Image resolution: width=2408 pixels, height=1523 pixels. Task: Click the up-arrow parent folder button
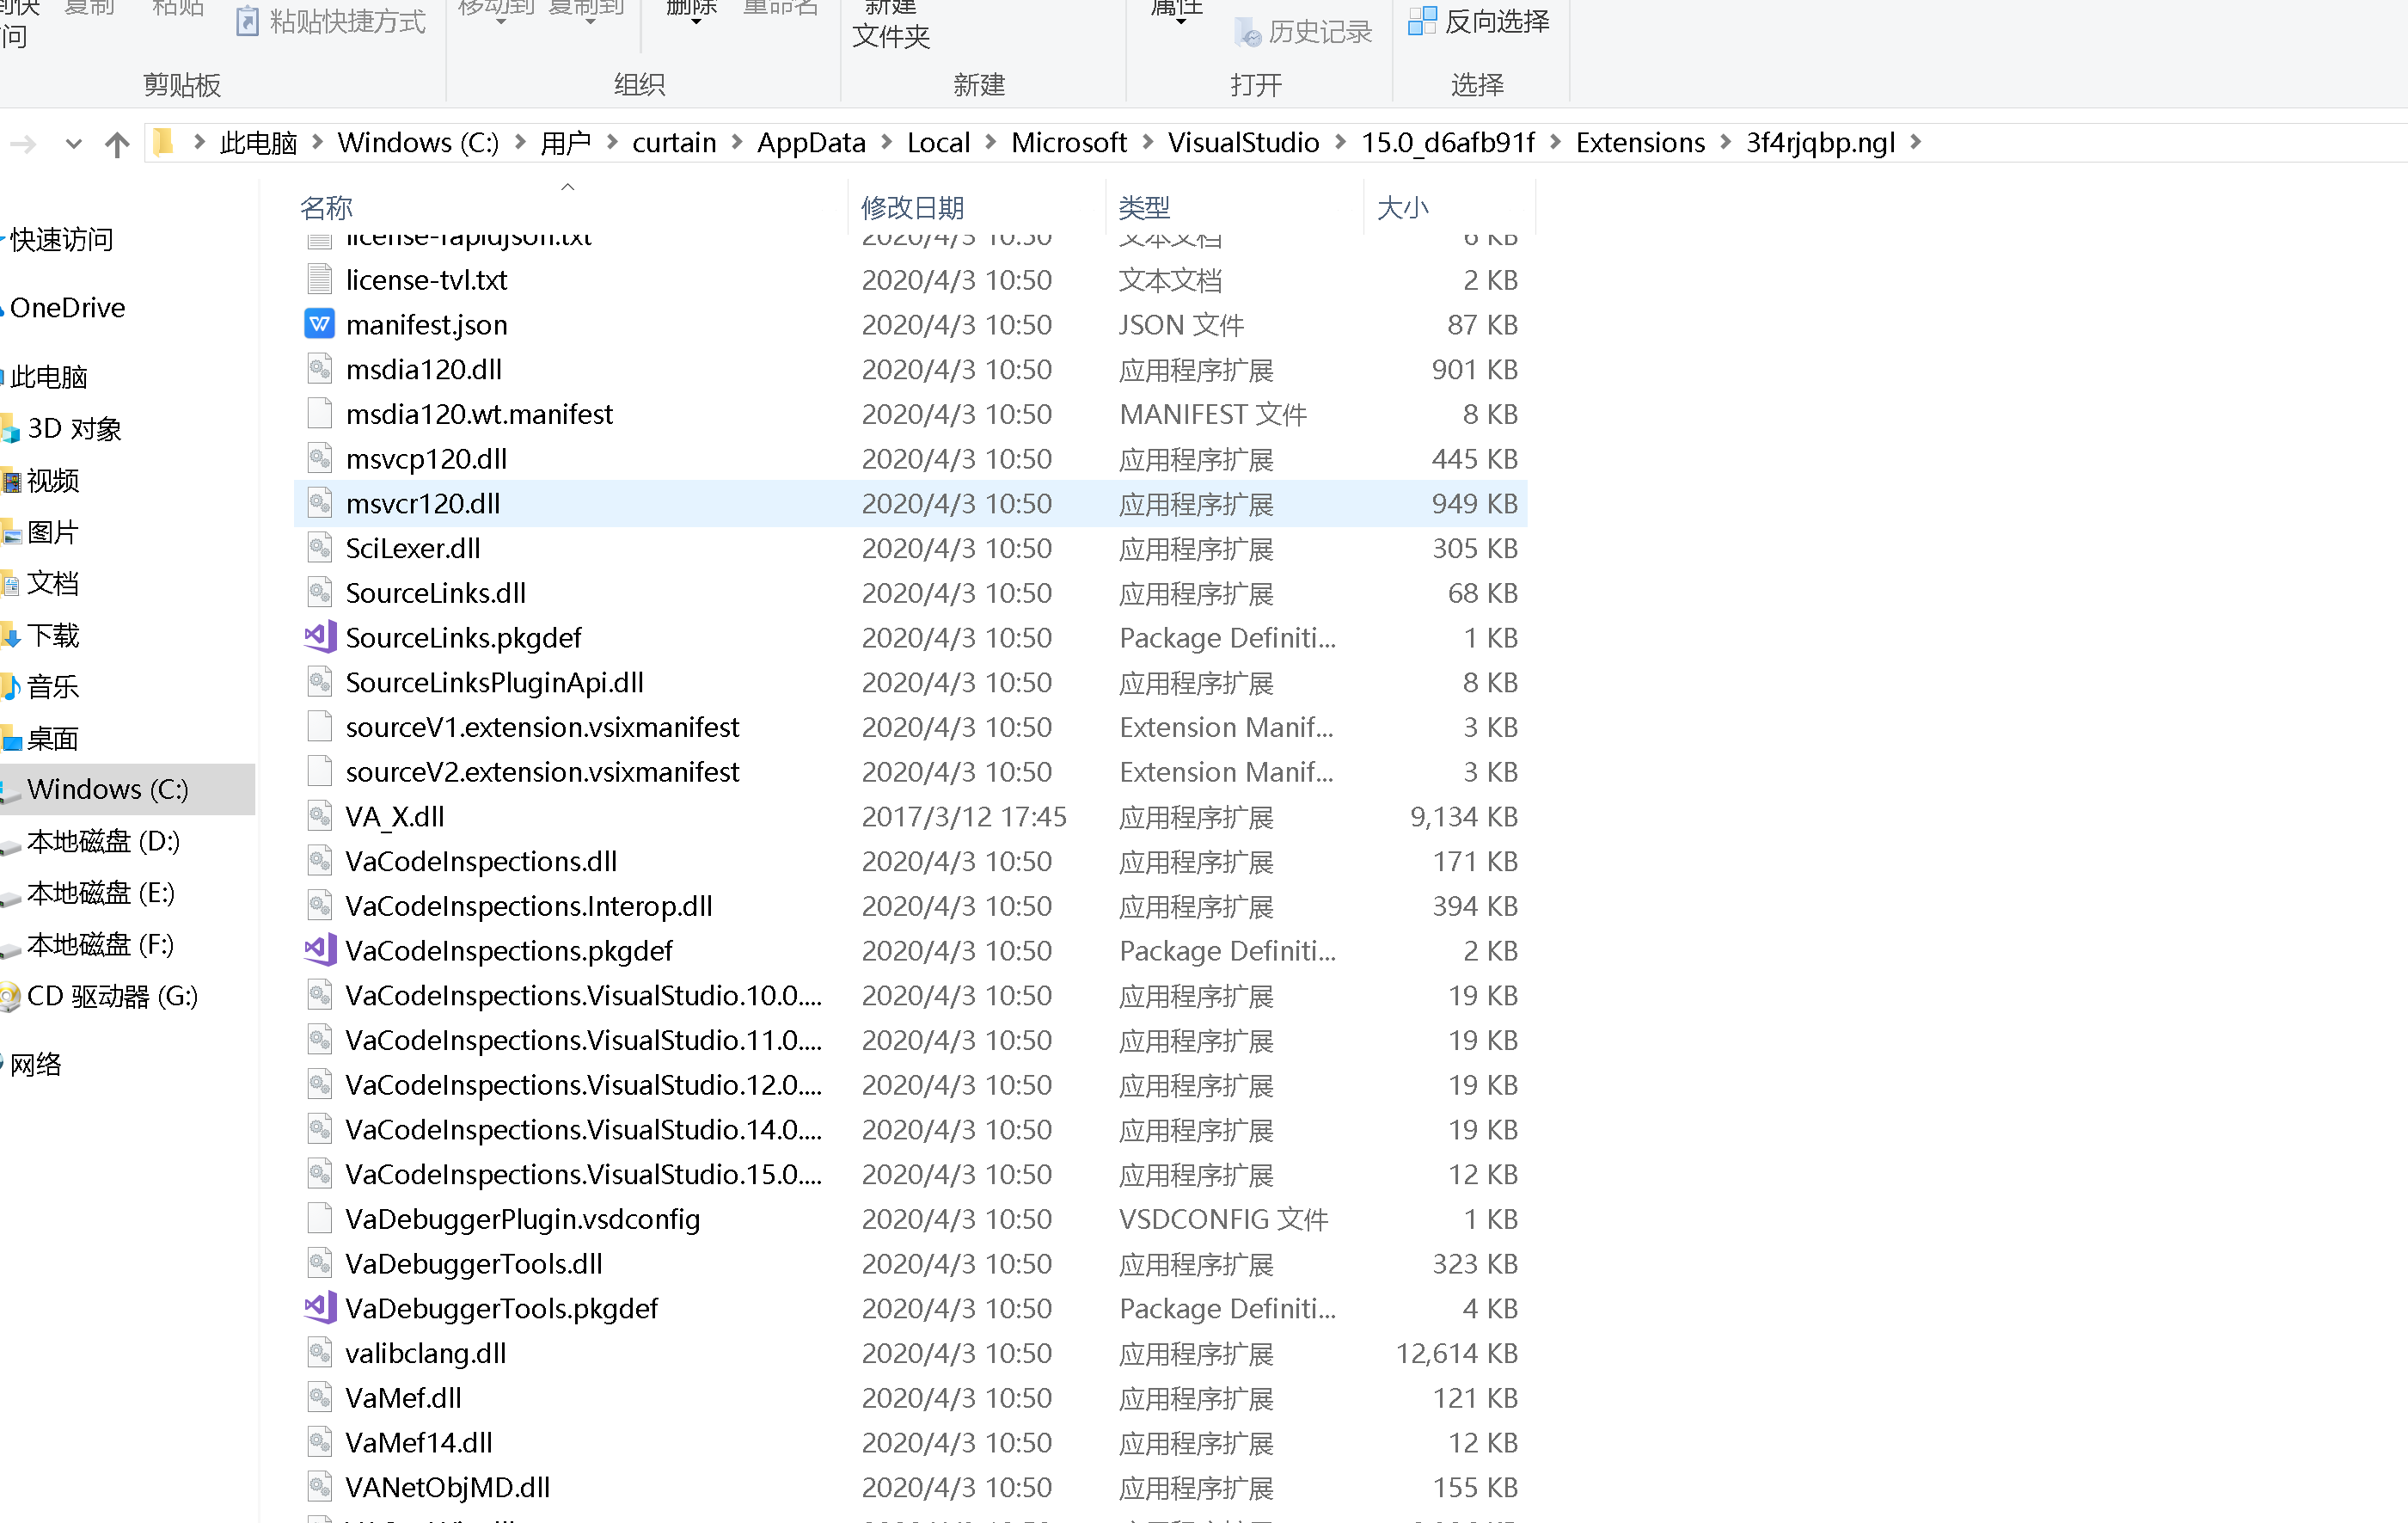(x=117, y=144)
